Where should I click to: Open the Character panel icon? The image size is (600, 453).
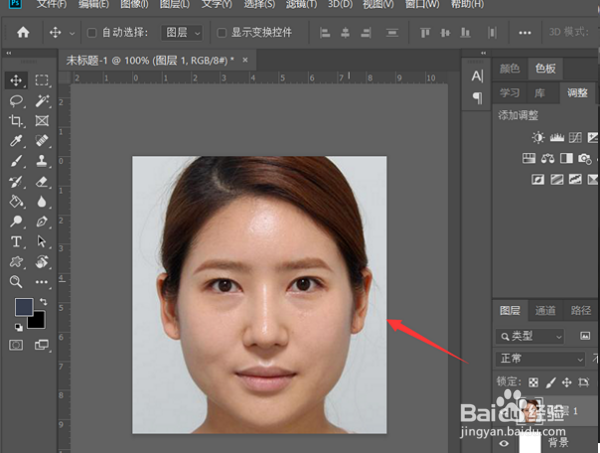pos(477,76)
